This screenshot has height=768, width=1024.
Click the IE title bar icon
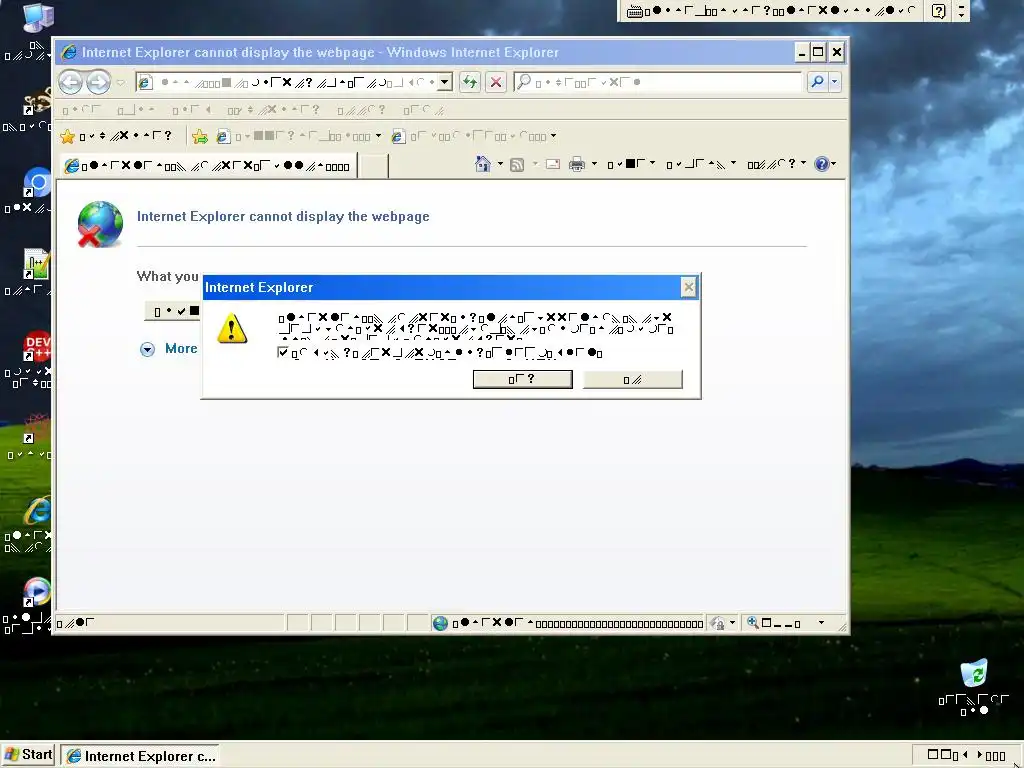pyautogui.click(x=69, y=52)
